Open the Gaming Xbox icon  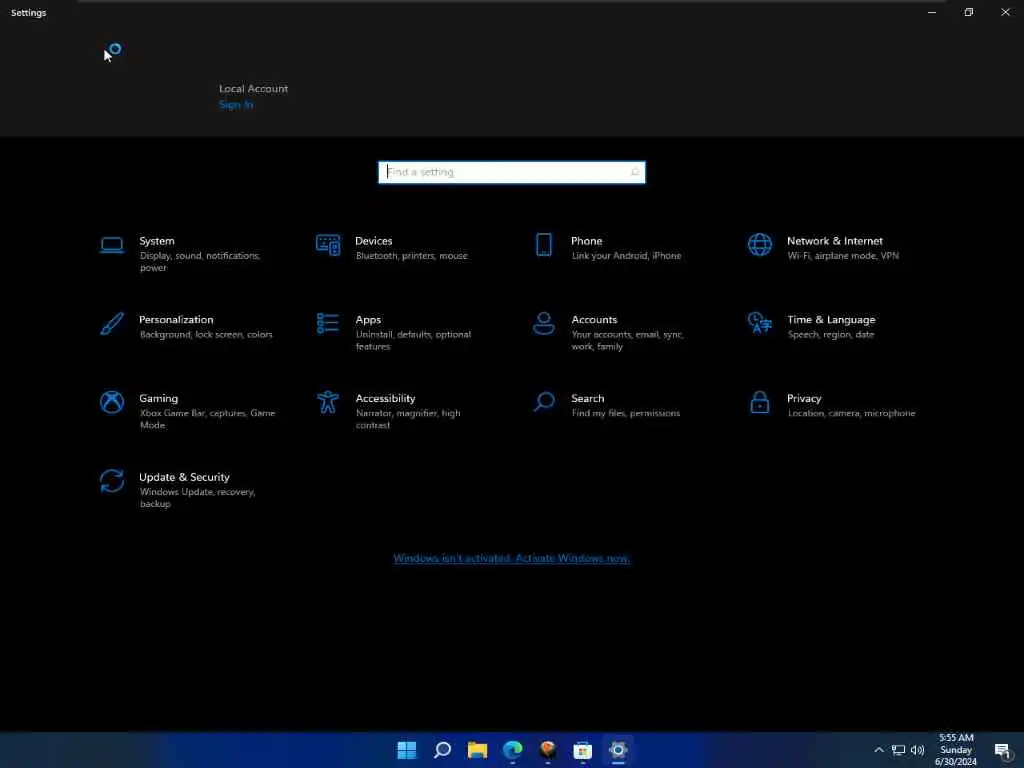tap(112, 402)
